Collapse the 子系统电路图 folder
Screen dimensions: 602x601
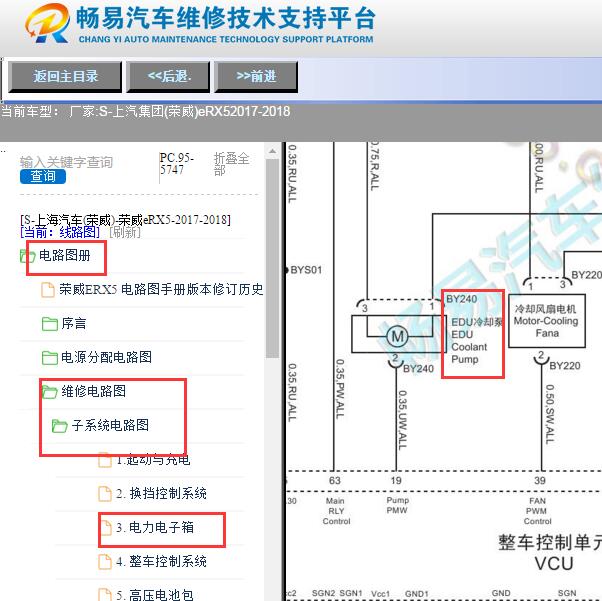tap(110, 425)
